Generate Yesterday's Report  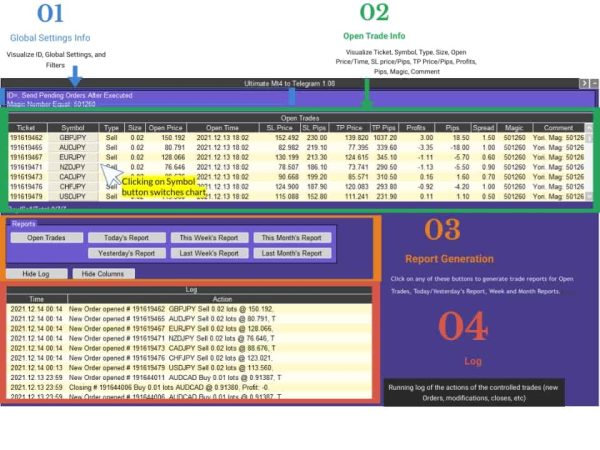(x=125, y=254)
